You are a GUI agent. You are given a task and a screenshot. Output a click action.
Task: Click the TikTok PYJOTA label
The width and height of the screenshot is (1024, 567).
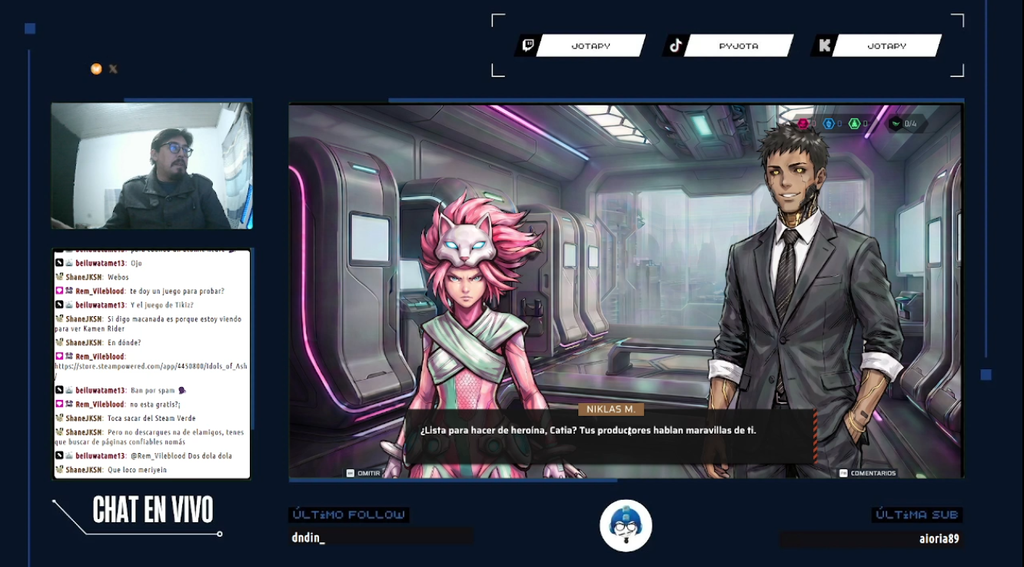tap(738, 46)
